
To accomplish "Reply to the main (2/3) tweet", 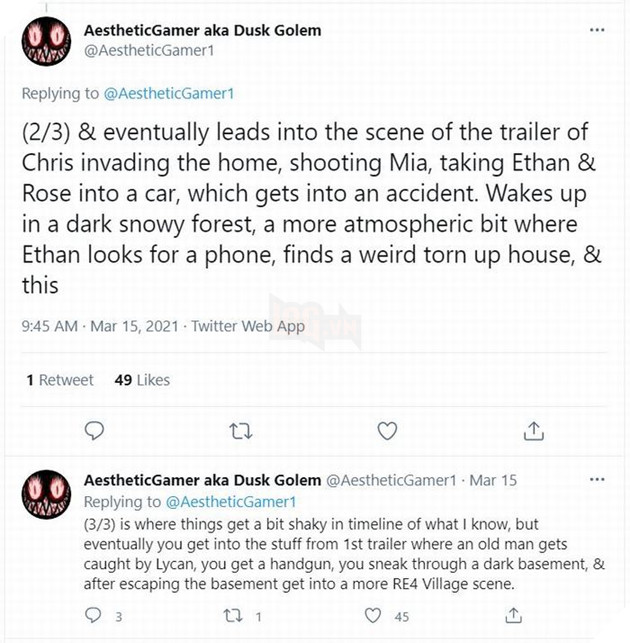I will [95, 431].
